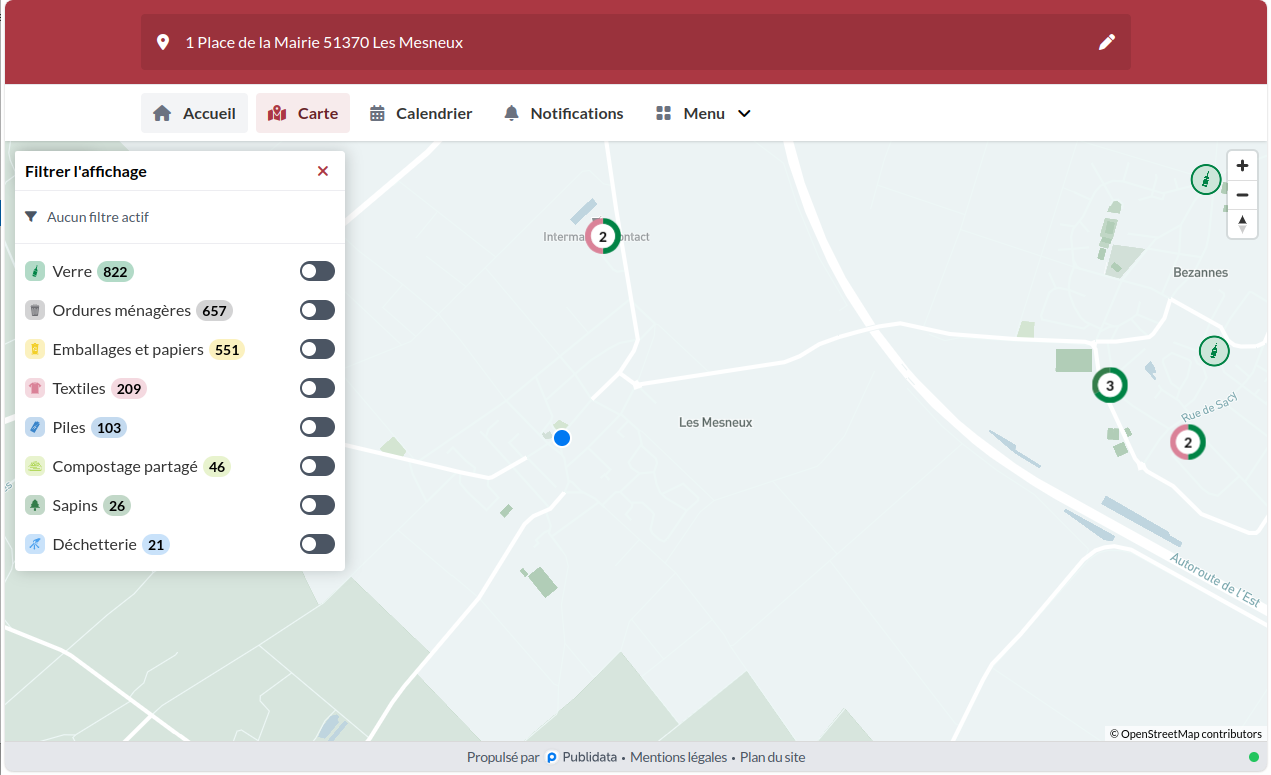Open the Accueil home page

pos(194,113)
